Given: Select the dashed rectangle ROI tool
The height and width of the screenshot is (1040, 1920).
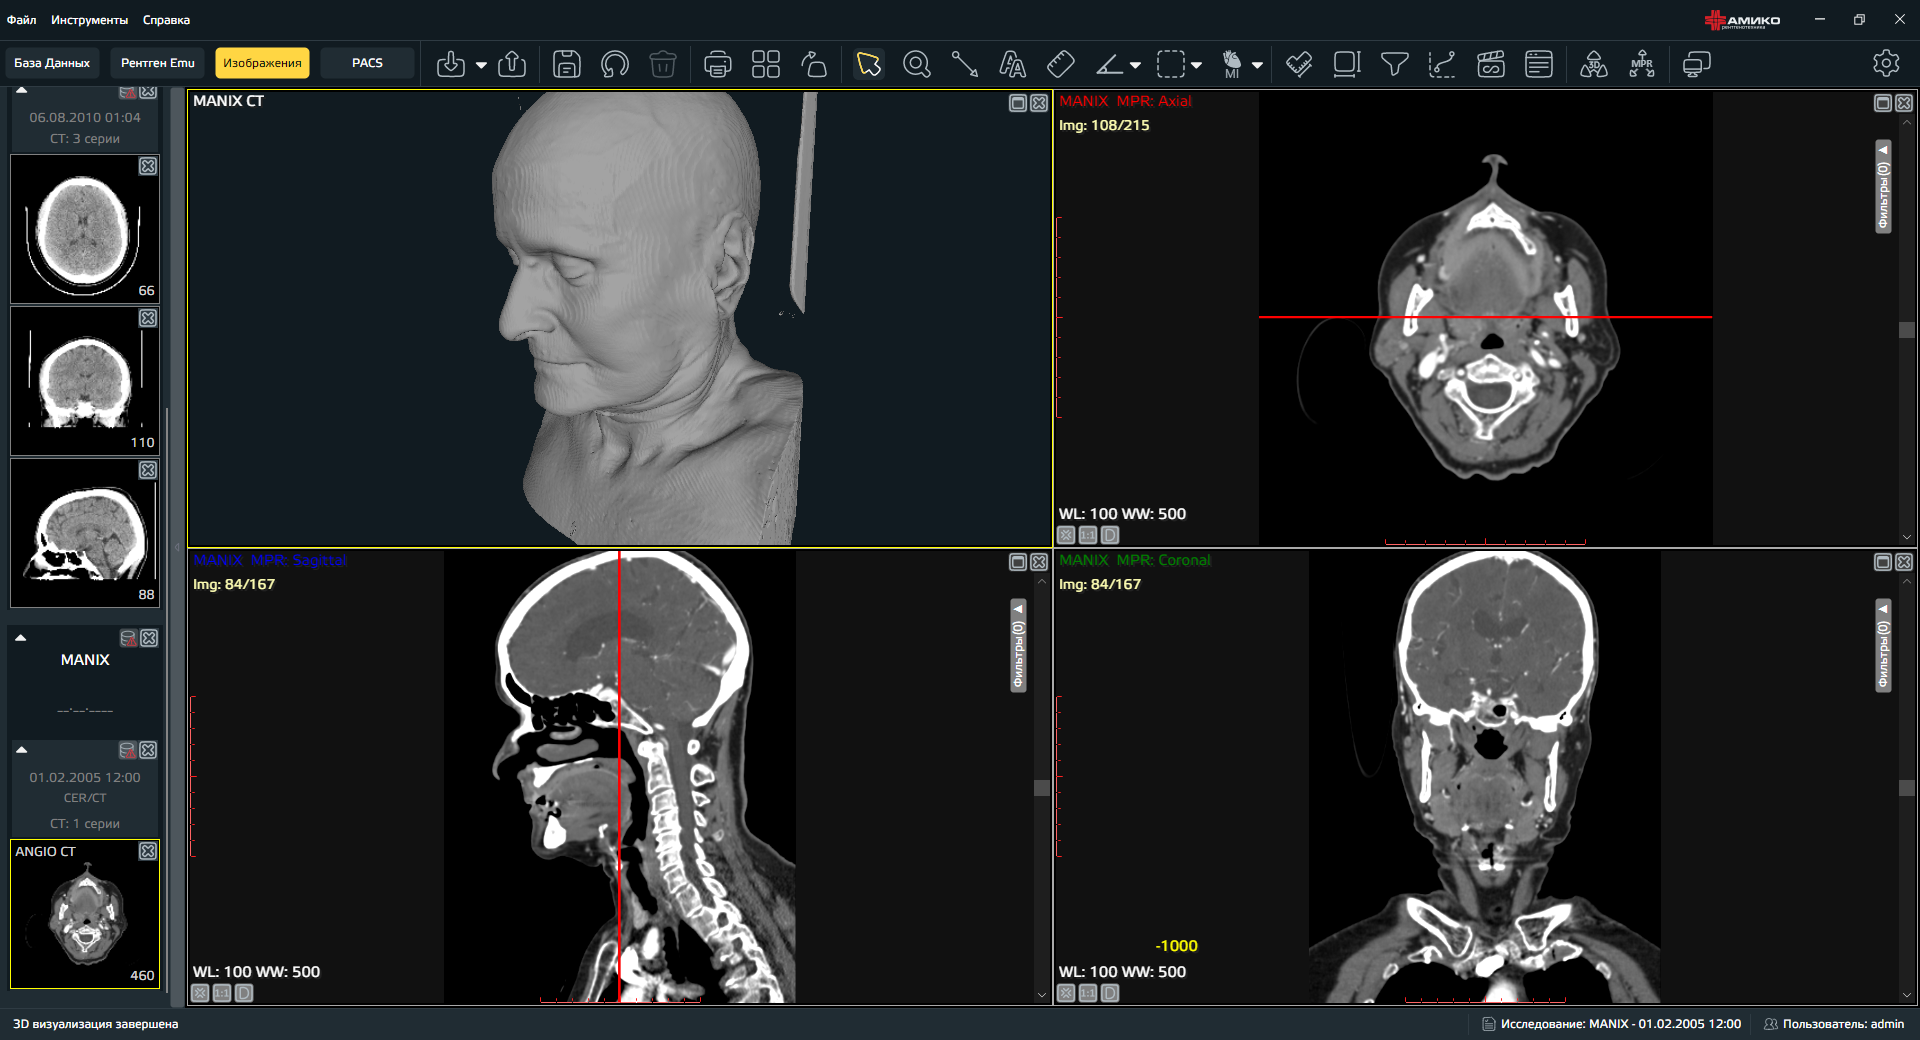Looking at the screenshot, I should pyautogui.click(x=1171, y=64).
